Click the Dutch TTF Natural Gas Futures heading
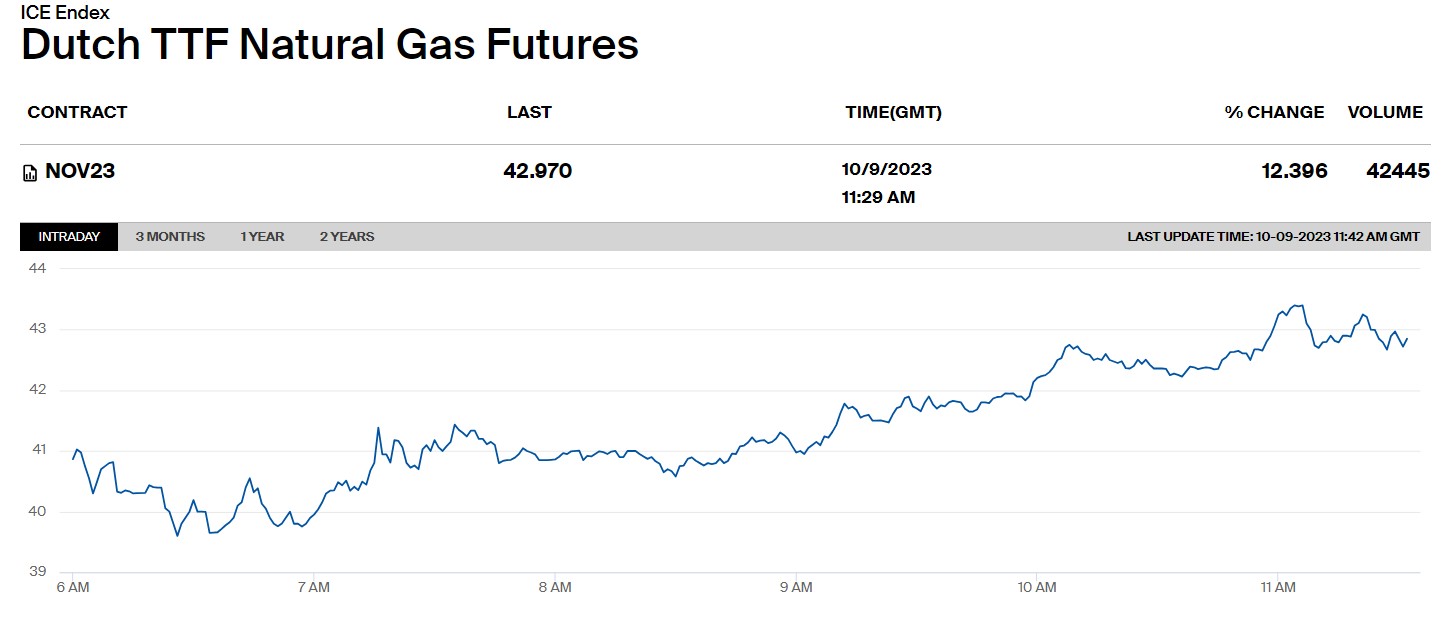1456x624 pixels. coord(330,45)
